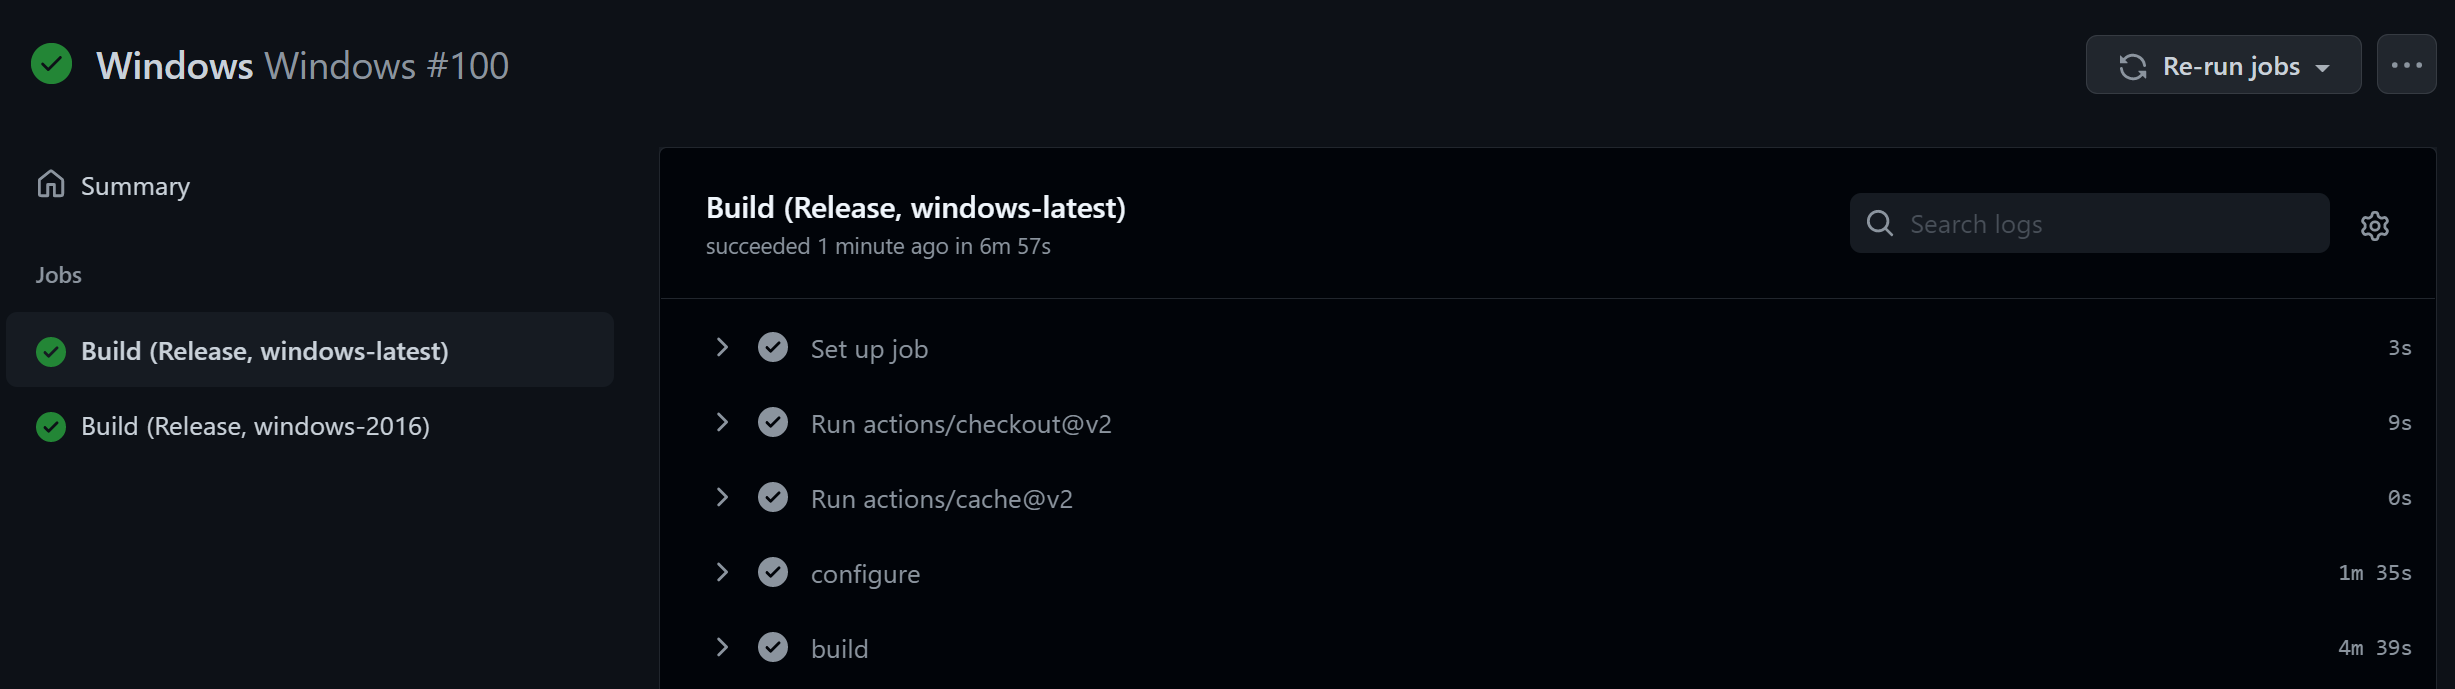Click the Set up job checkmark icon
The height and width of the screenshot is (689, 2455).
(x=772, y=348)
